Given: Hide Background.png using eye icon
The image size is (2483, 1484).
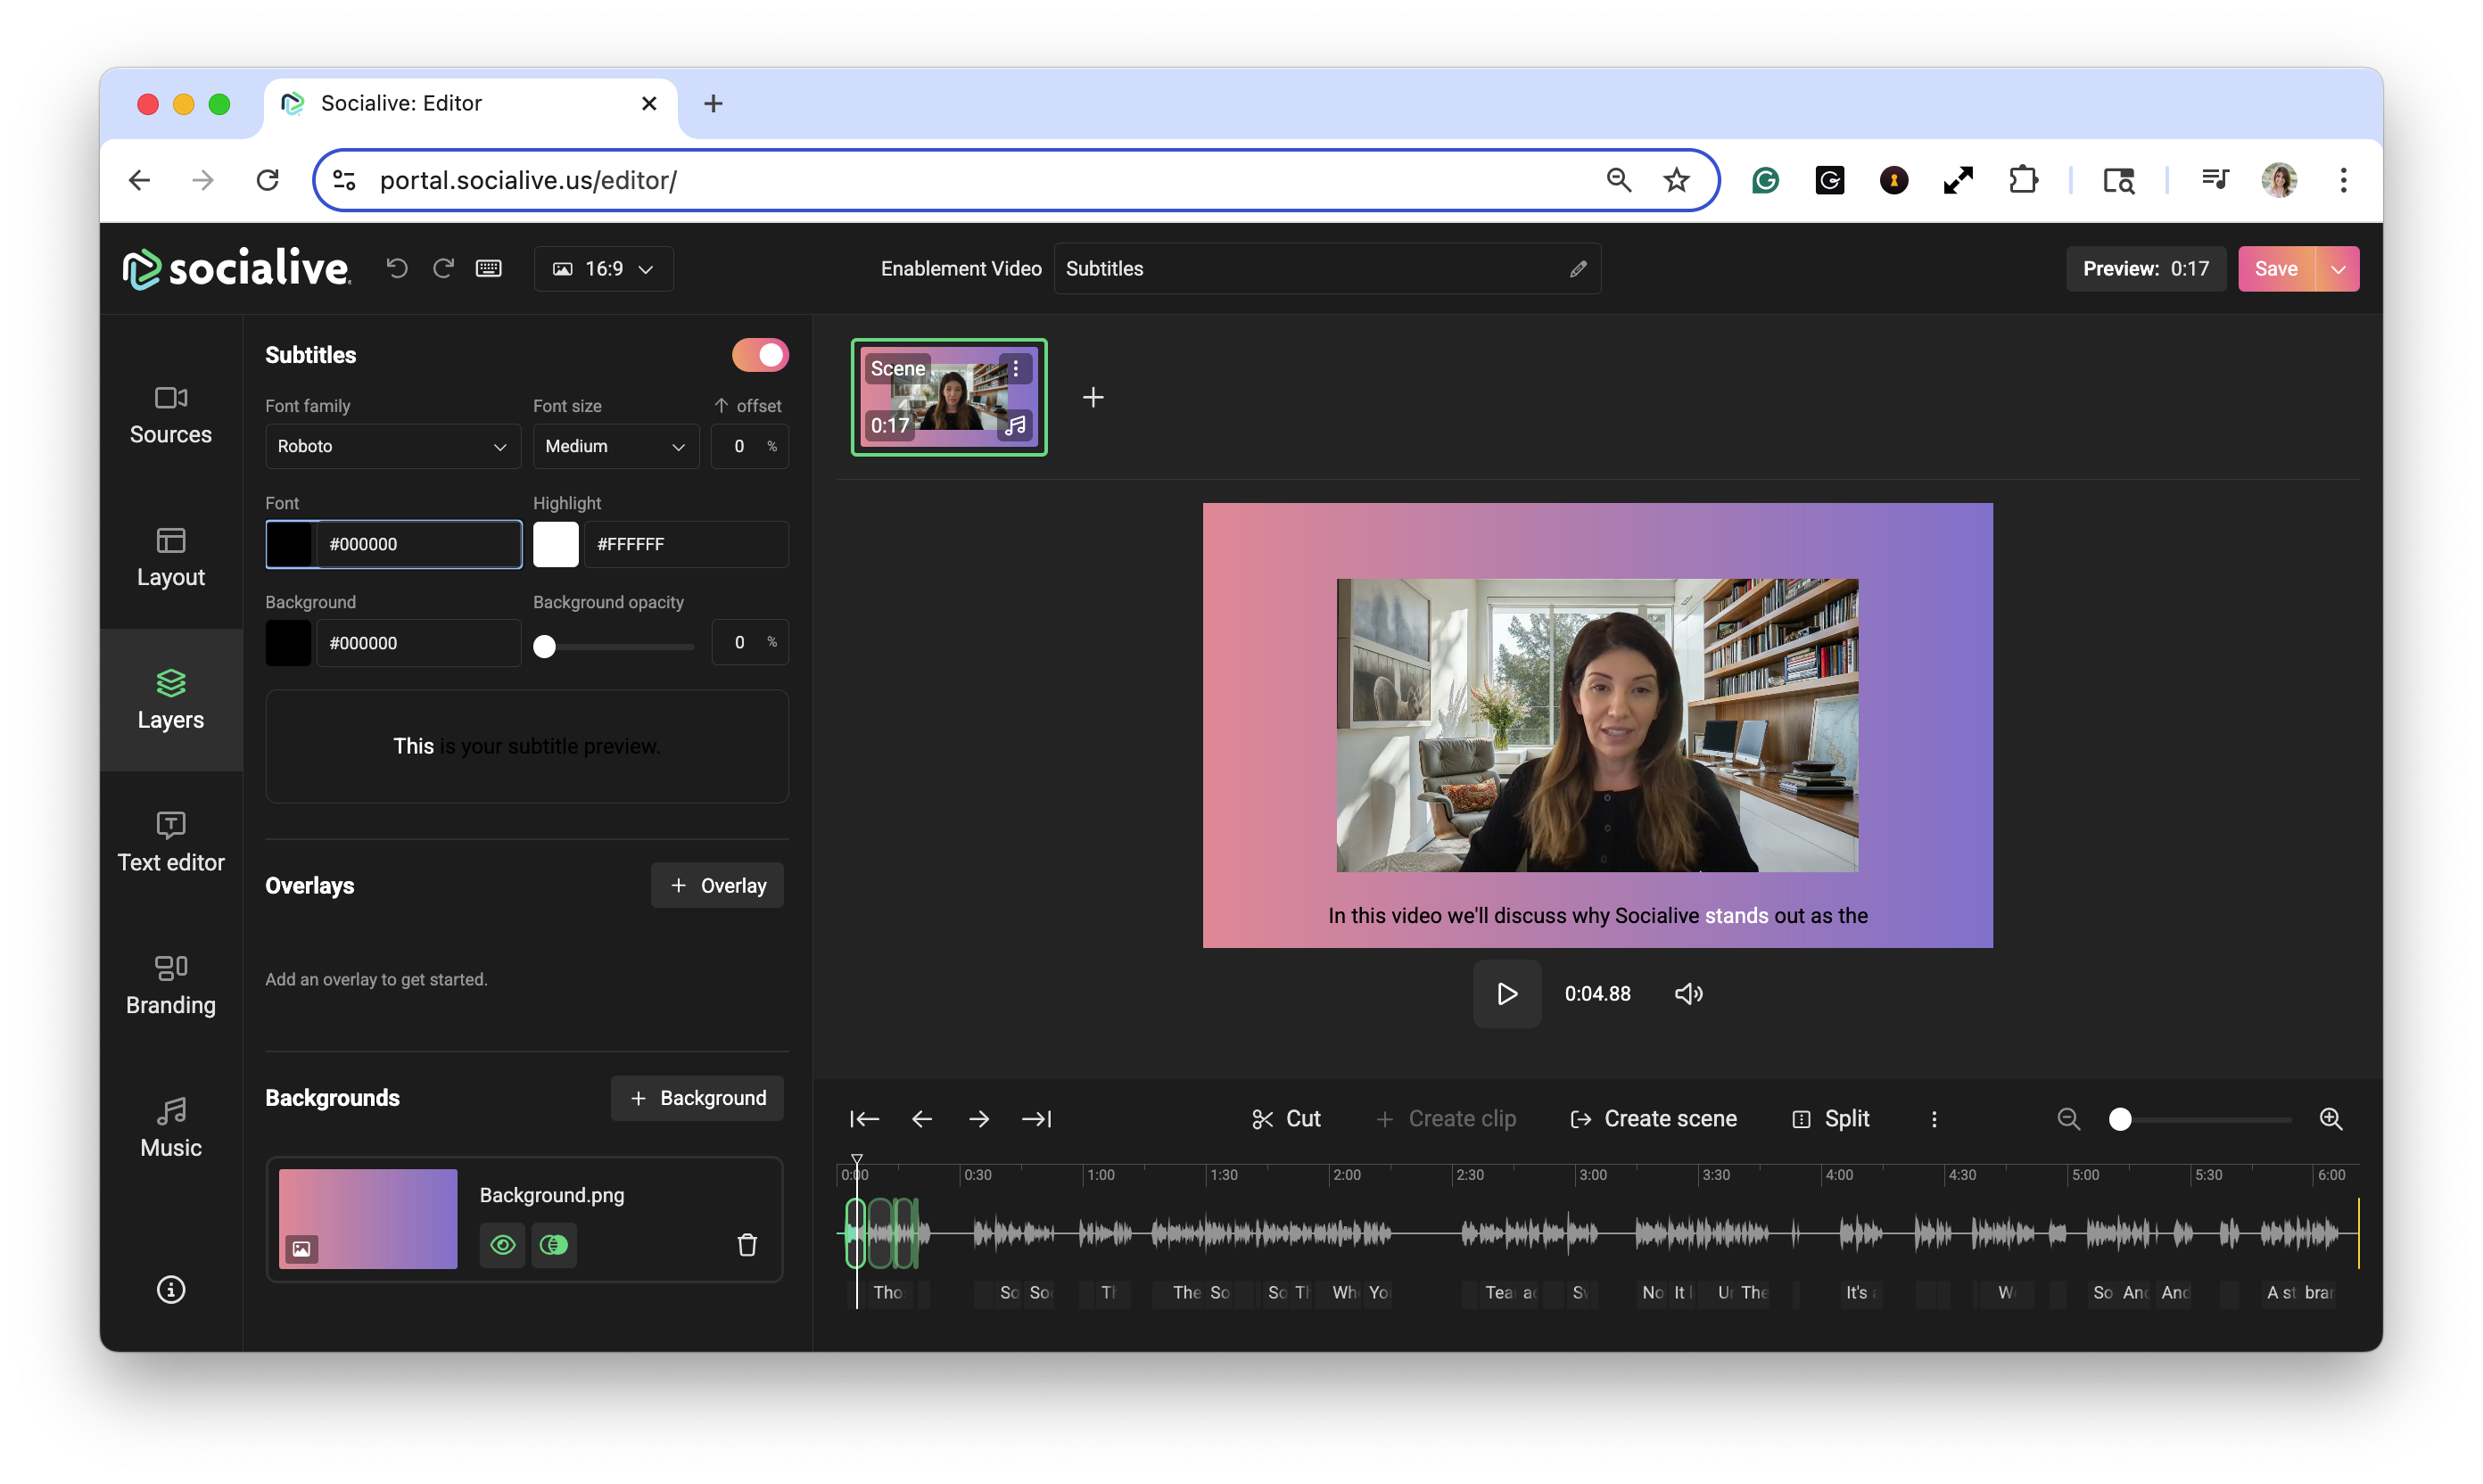Looking at the screenshot, I should pyautogui.click(x=503, y=1245).
